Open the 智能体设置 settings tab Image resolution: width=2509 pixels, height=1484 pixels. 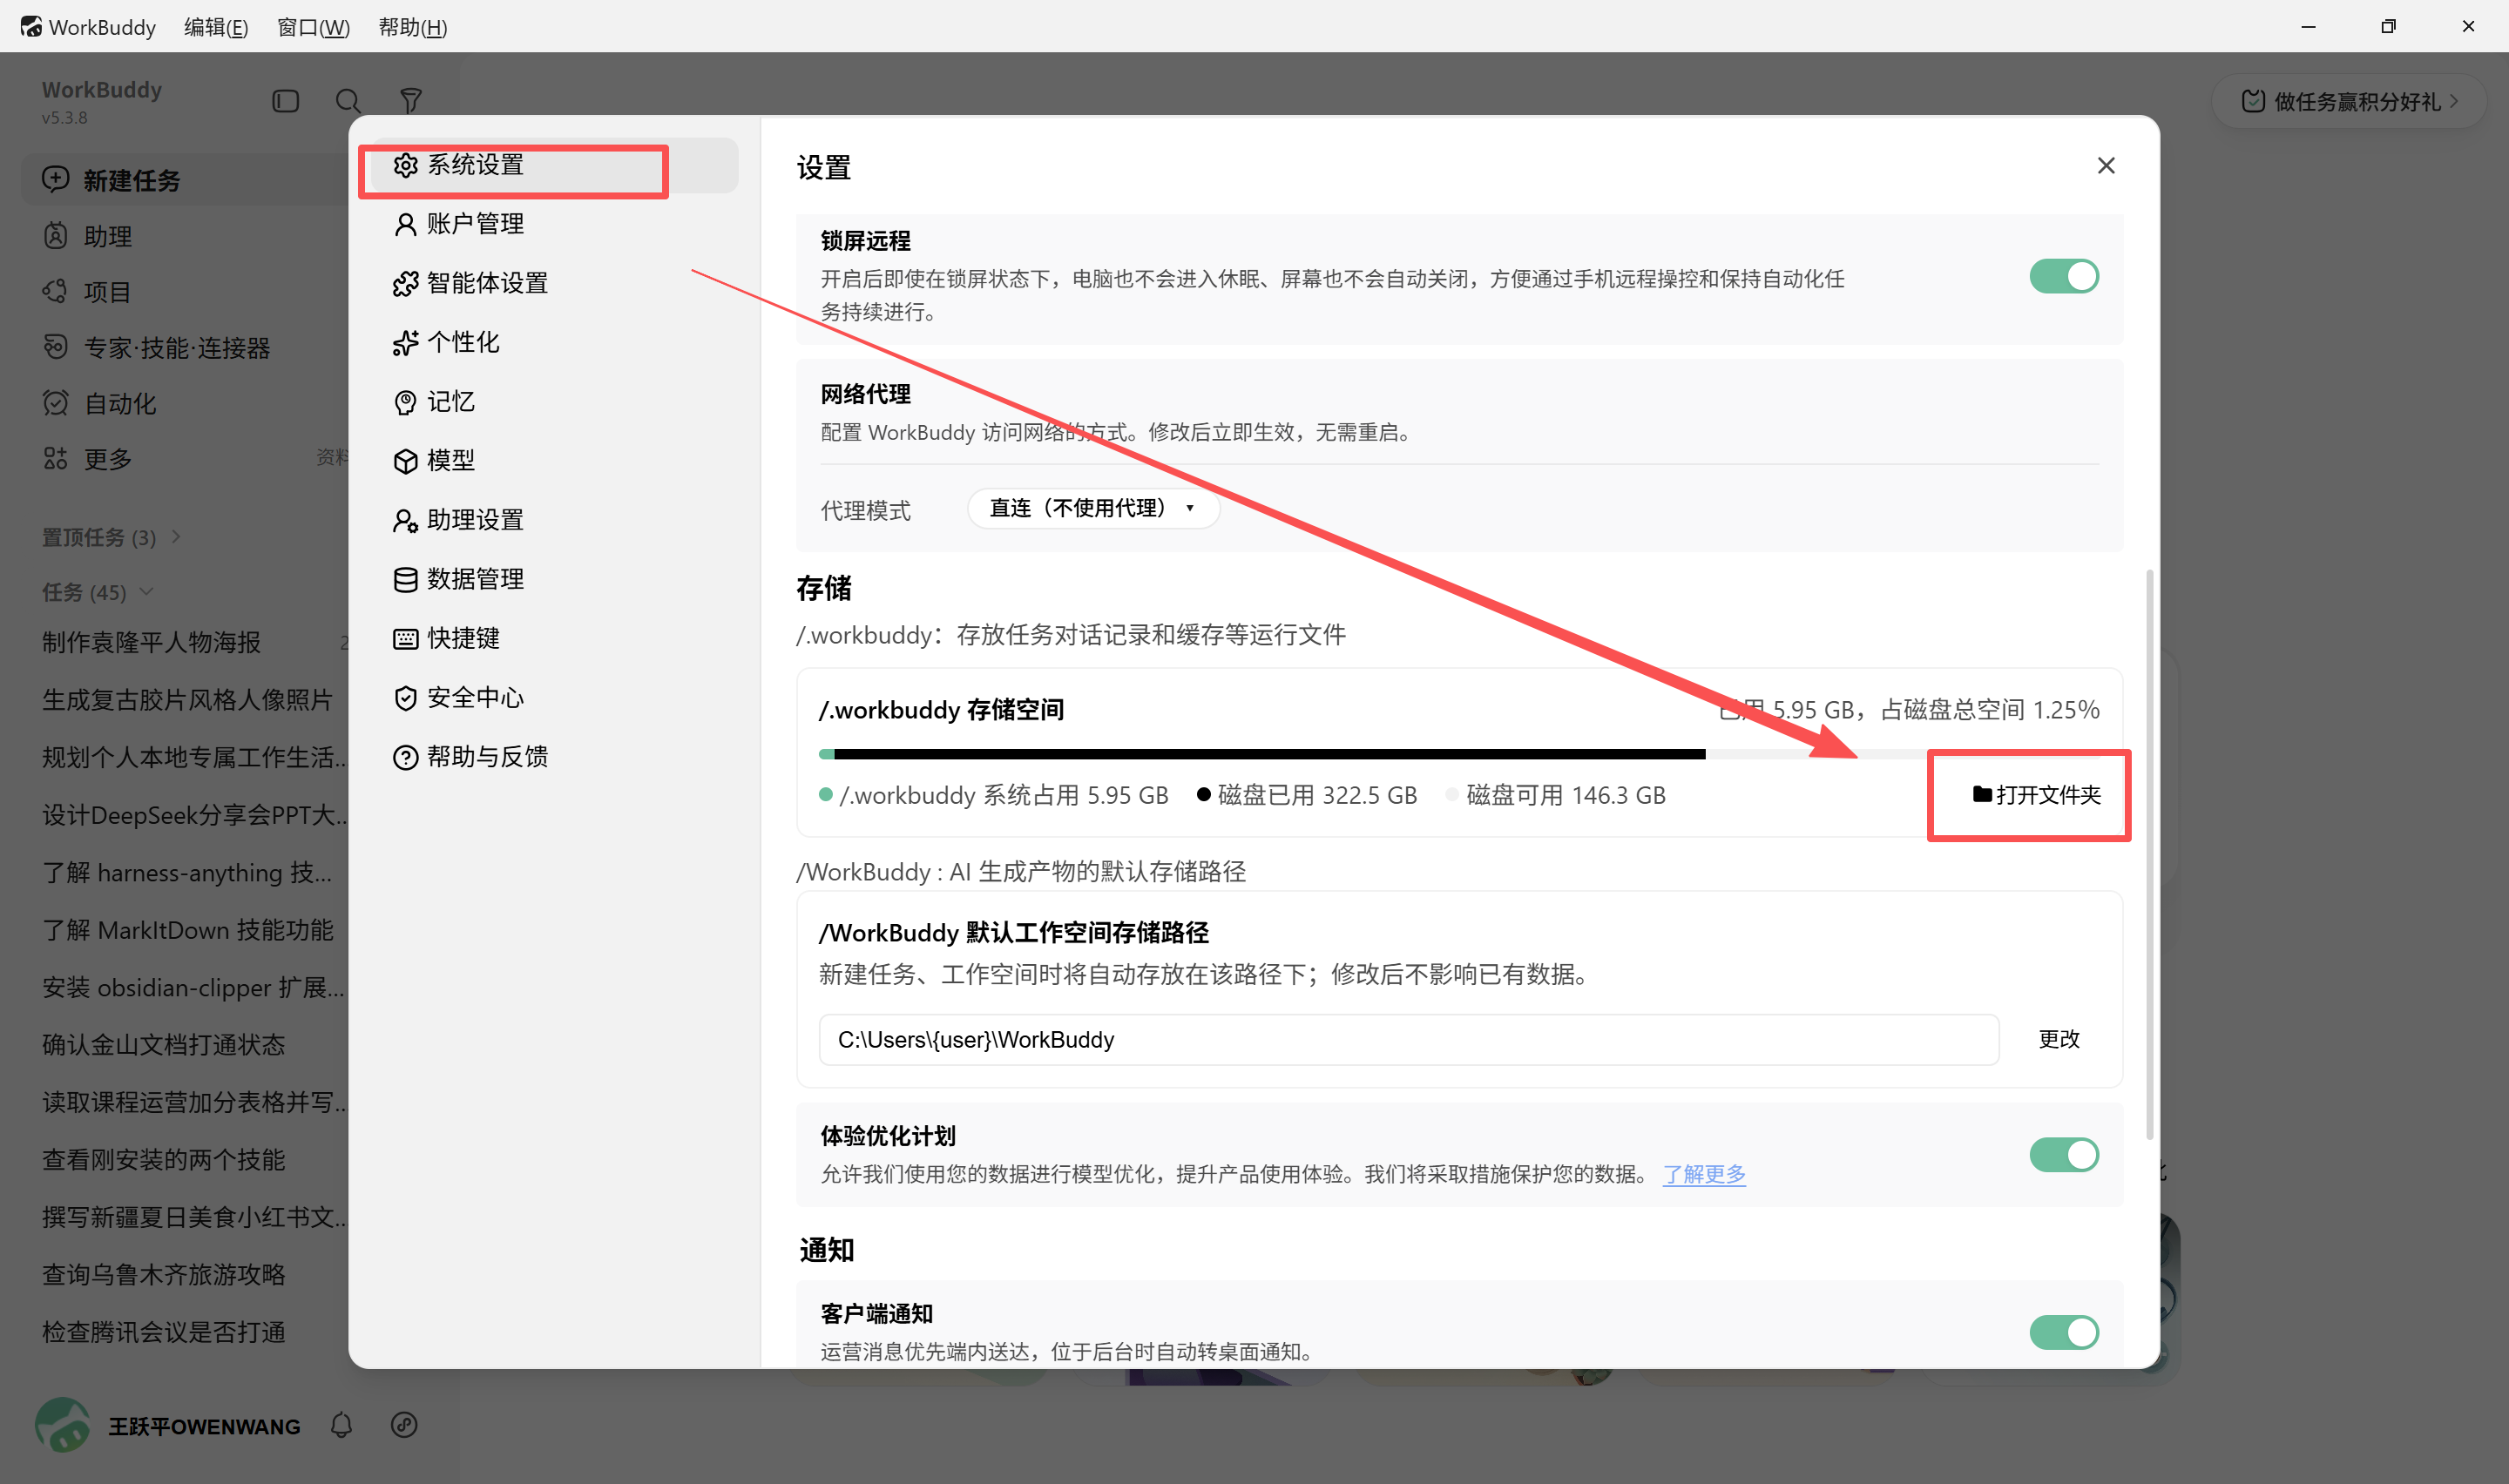(x=553, y=283)
